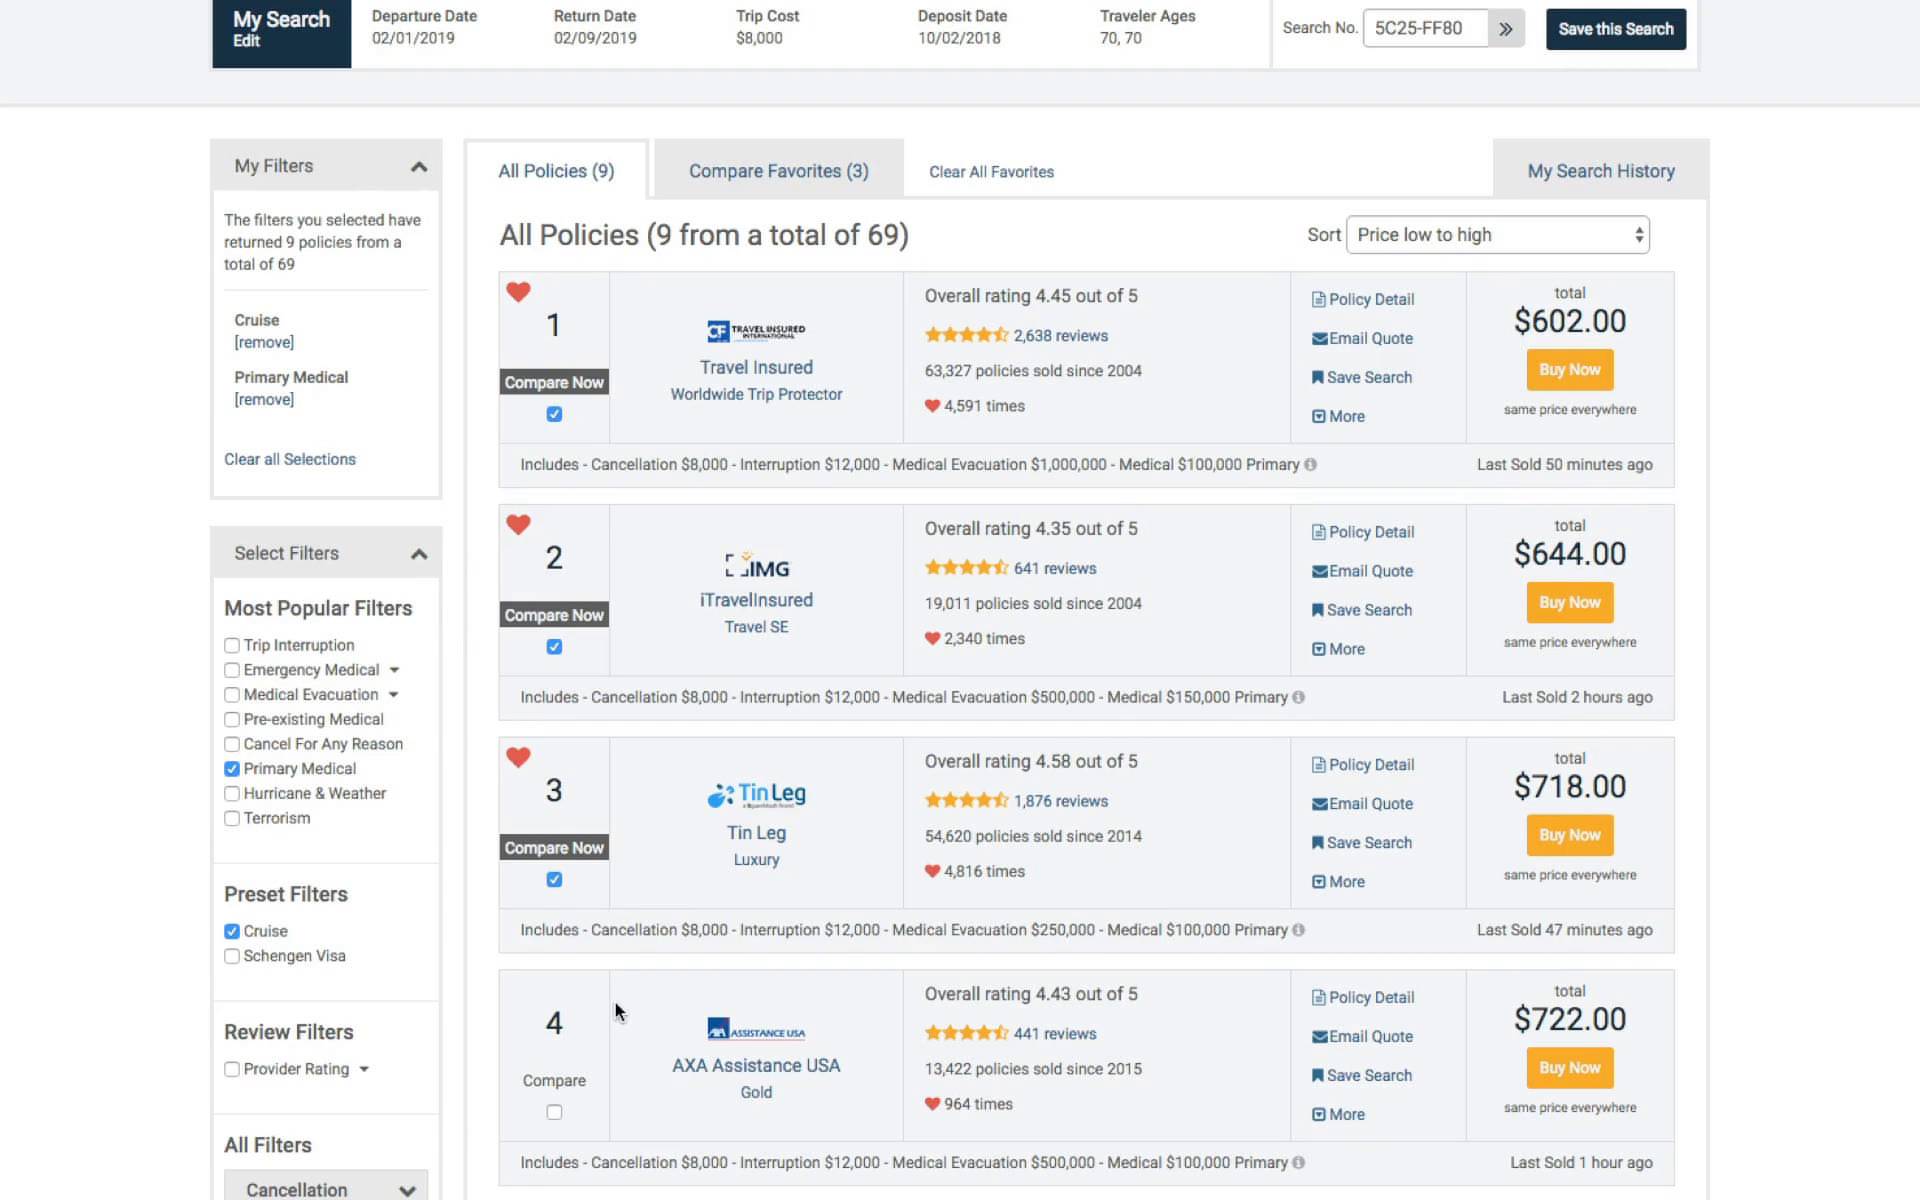Image resolution: width=1920 pixels, height=1200 pixels.
Task: Enable Schengen Visa preset filter
Action: (x=232, y=956)
